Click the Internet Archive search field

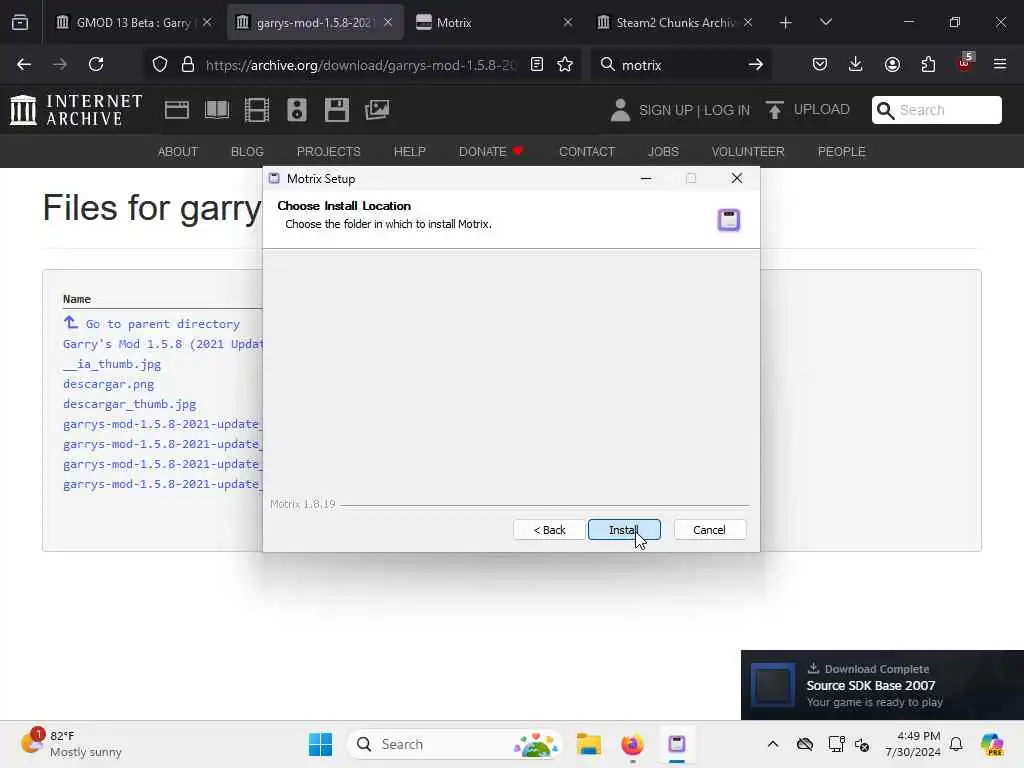[936, 110]
